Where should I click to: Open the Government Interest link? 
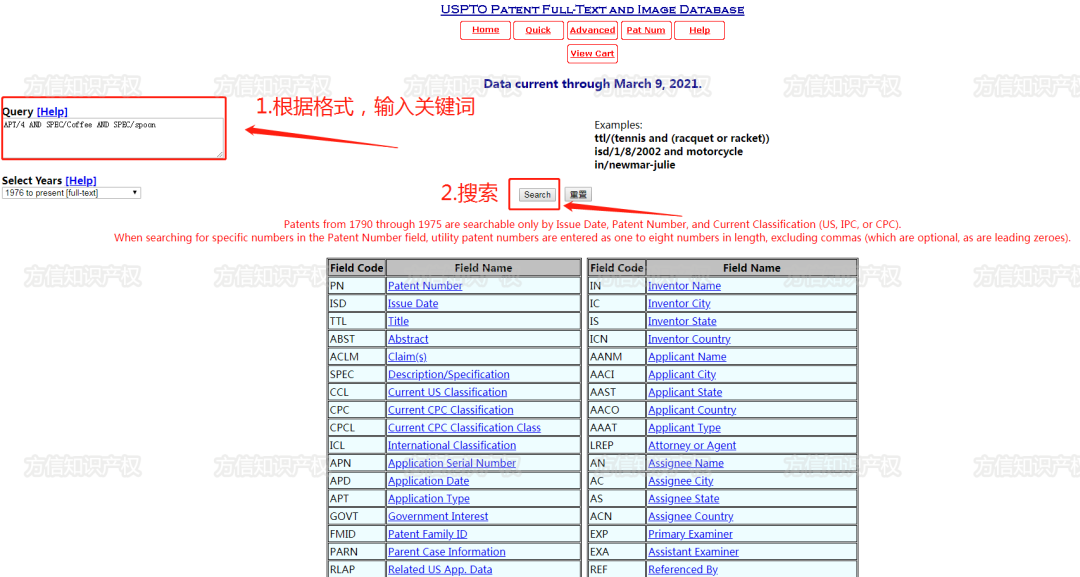point(438,516)
